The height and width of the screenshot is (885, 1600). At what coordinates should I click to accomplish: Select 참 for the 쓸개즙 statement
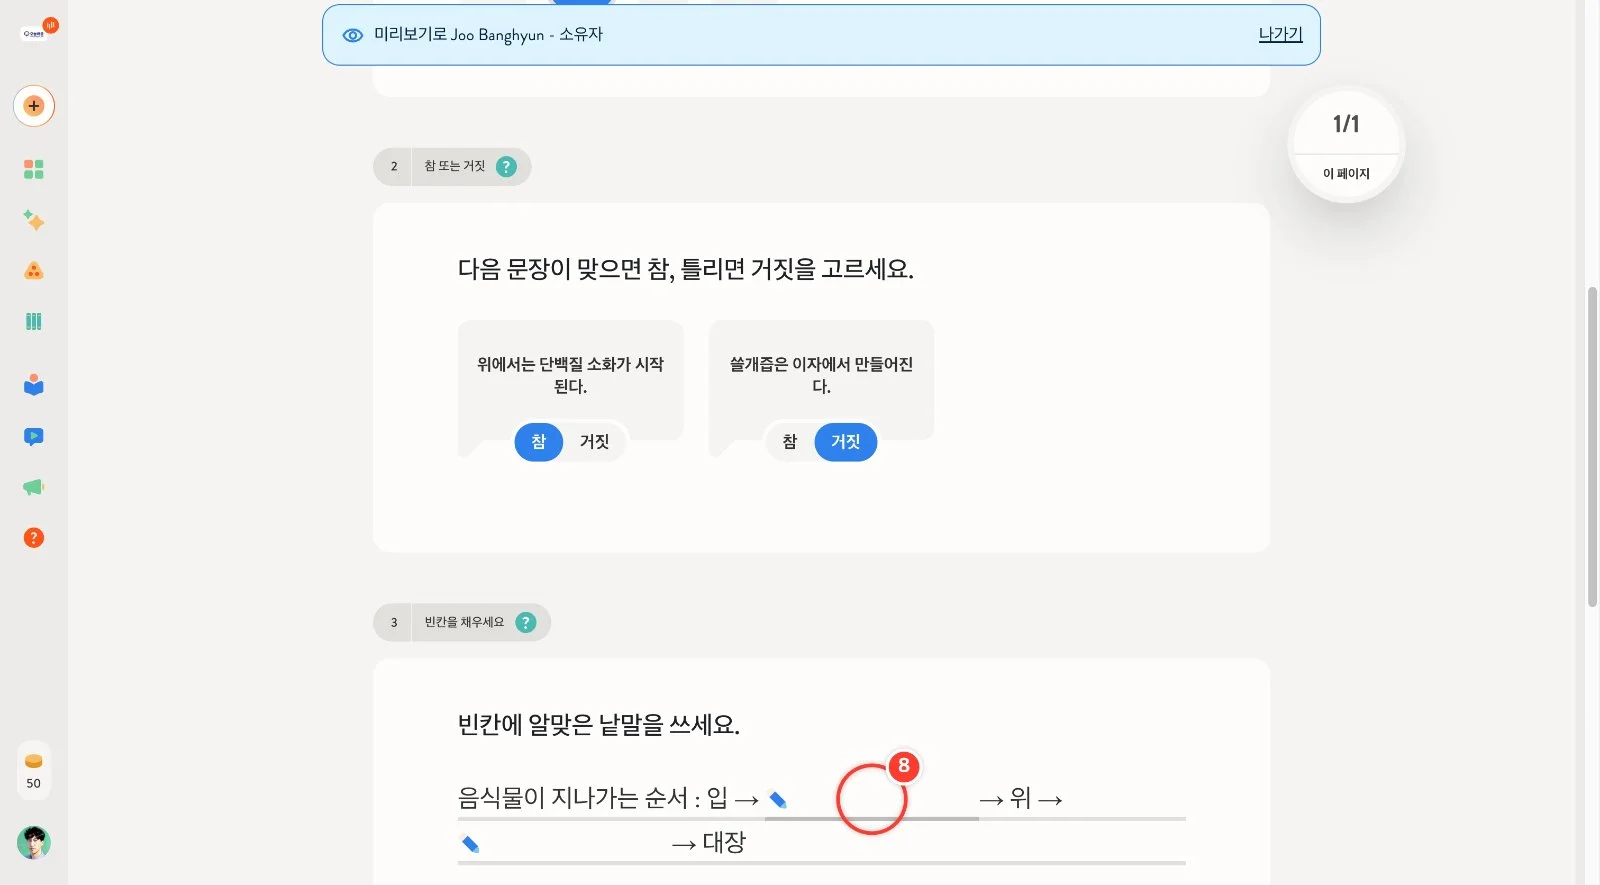[790, 442]
